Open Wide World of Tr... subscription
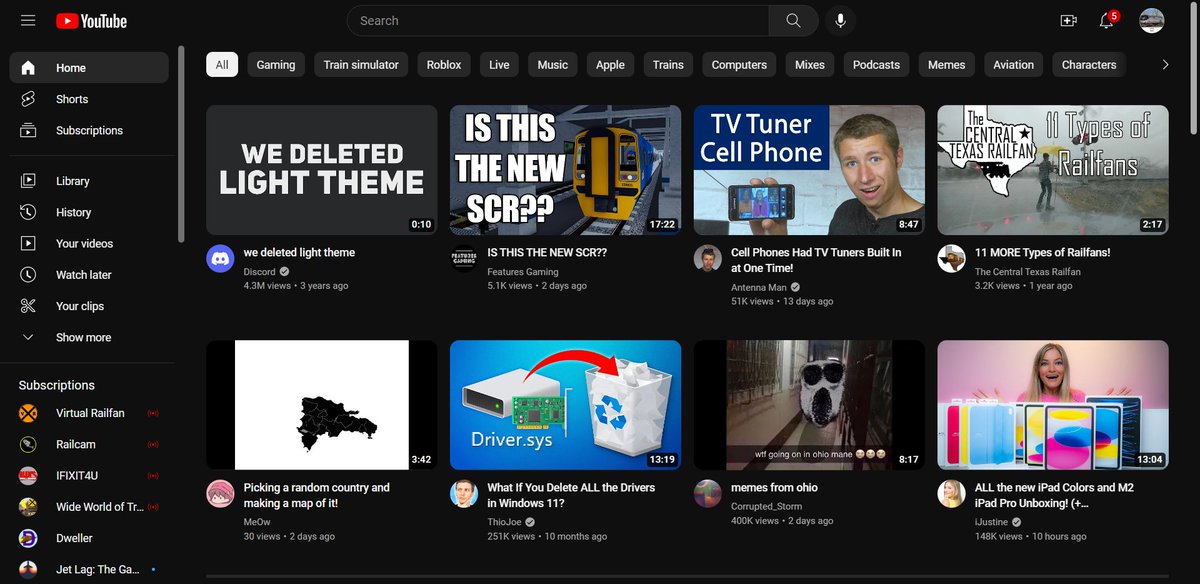This screenshot has width=1200, height=584. [89, 507]
